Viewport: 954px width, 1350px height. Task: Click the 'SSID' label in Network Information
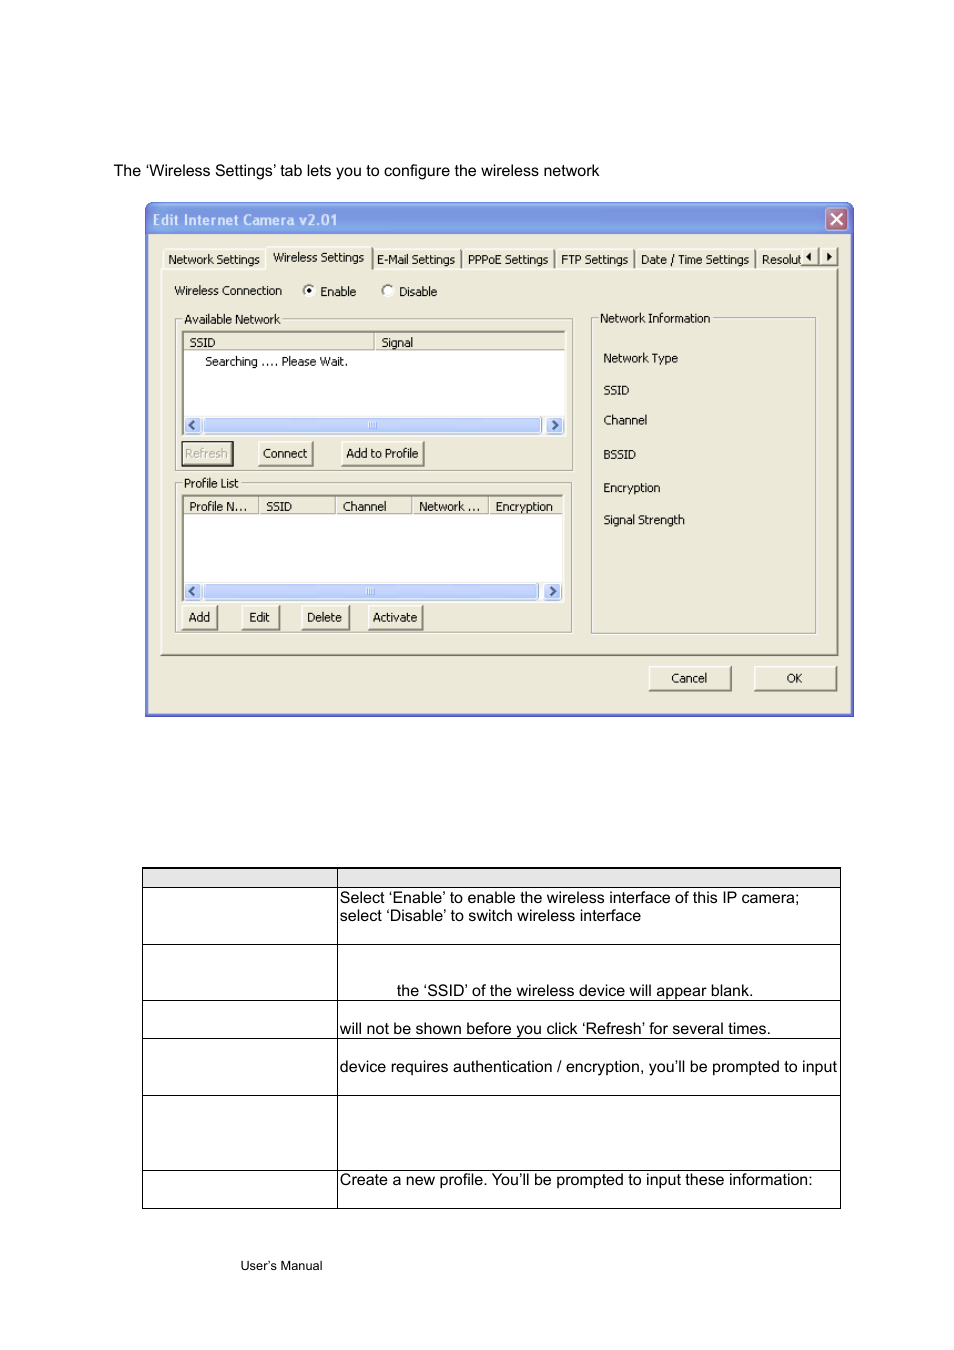[x=617, y=390]
